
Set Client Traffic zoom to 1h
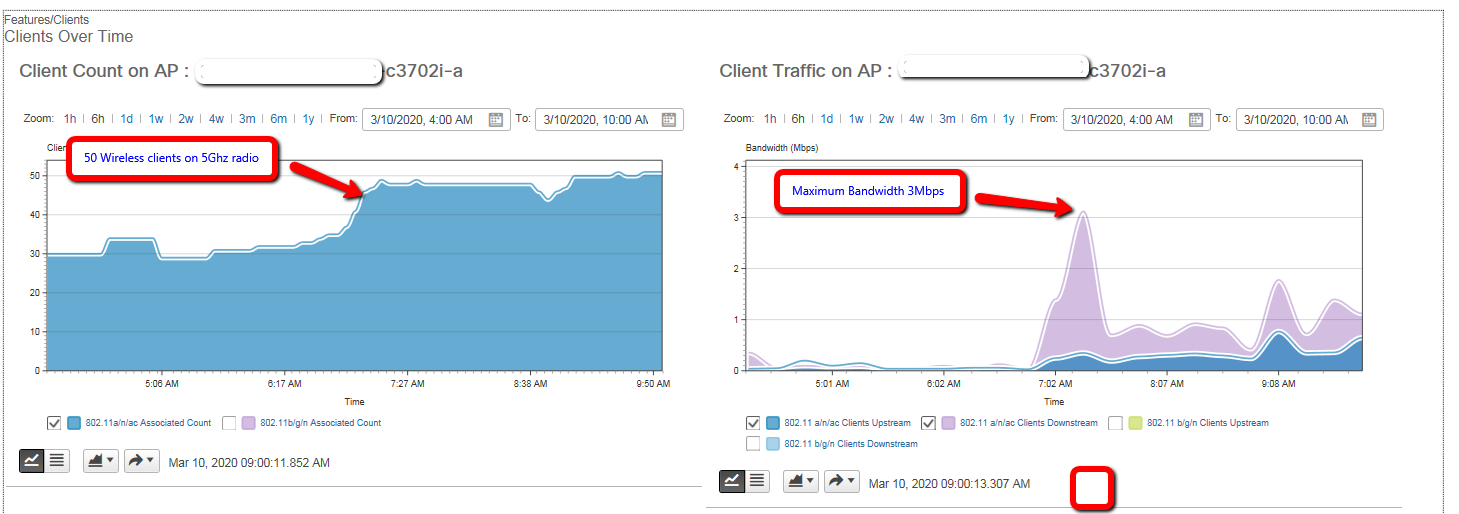pos(770,119)
